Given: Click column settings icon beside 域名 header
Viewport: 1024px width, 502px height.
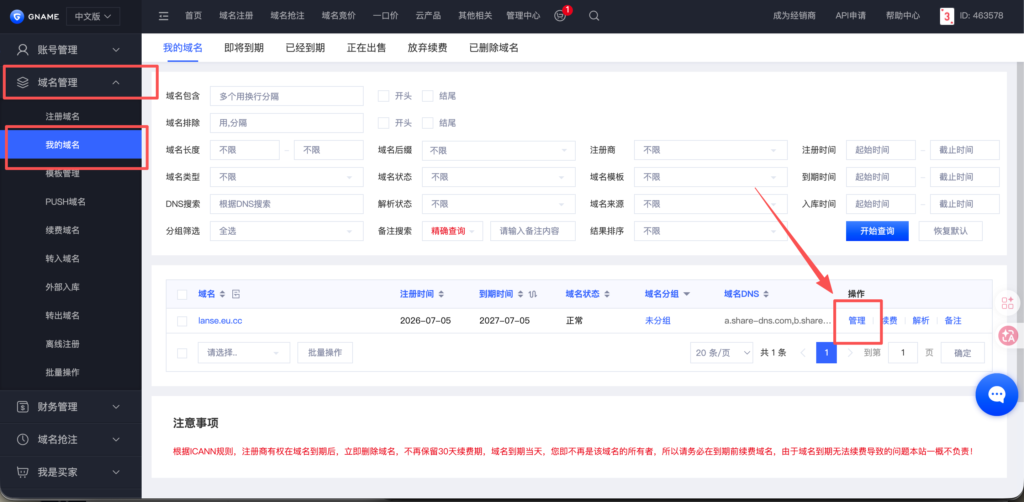Looking at the screenshot, I should coord(236,294).
